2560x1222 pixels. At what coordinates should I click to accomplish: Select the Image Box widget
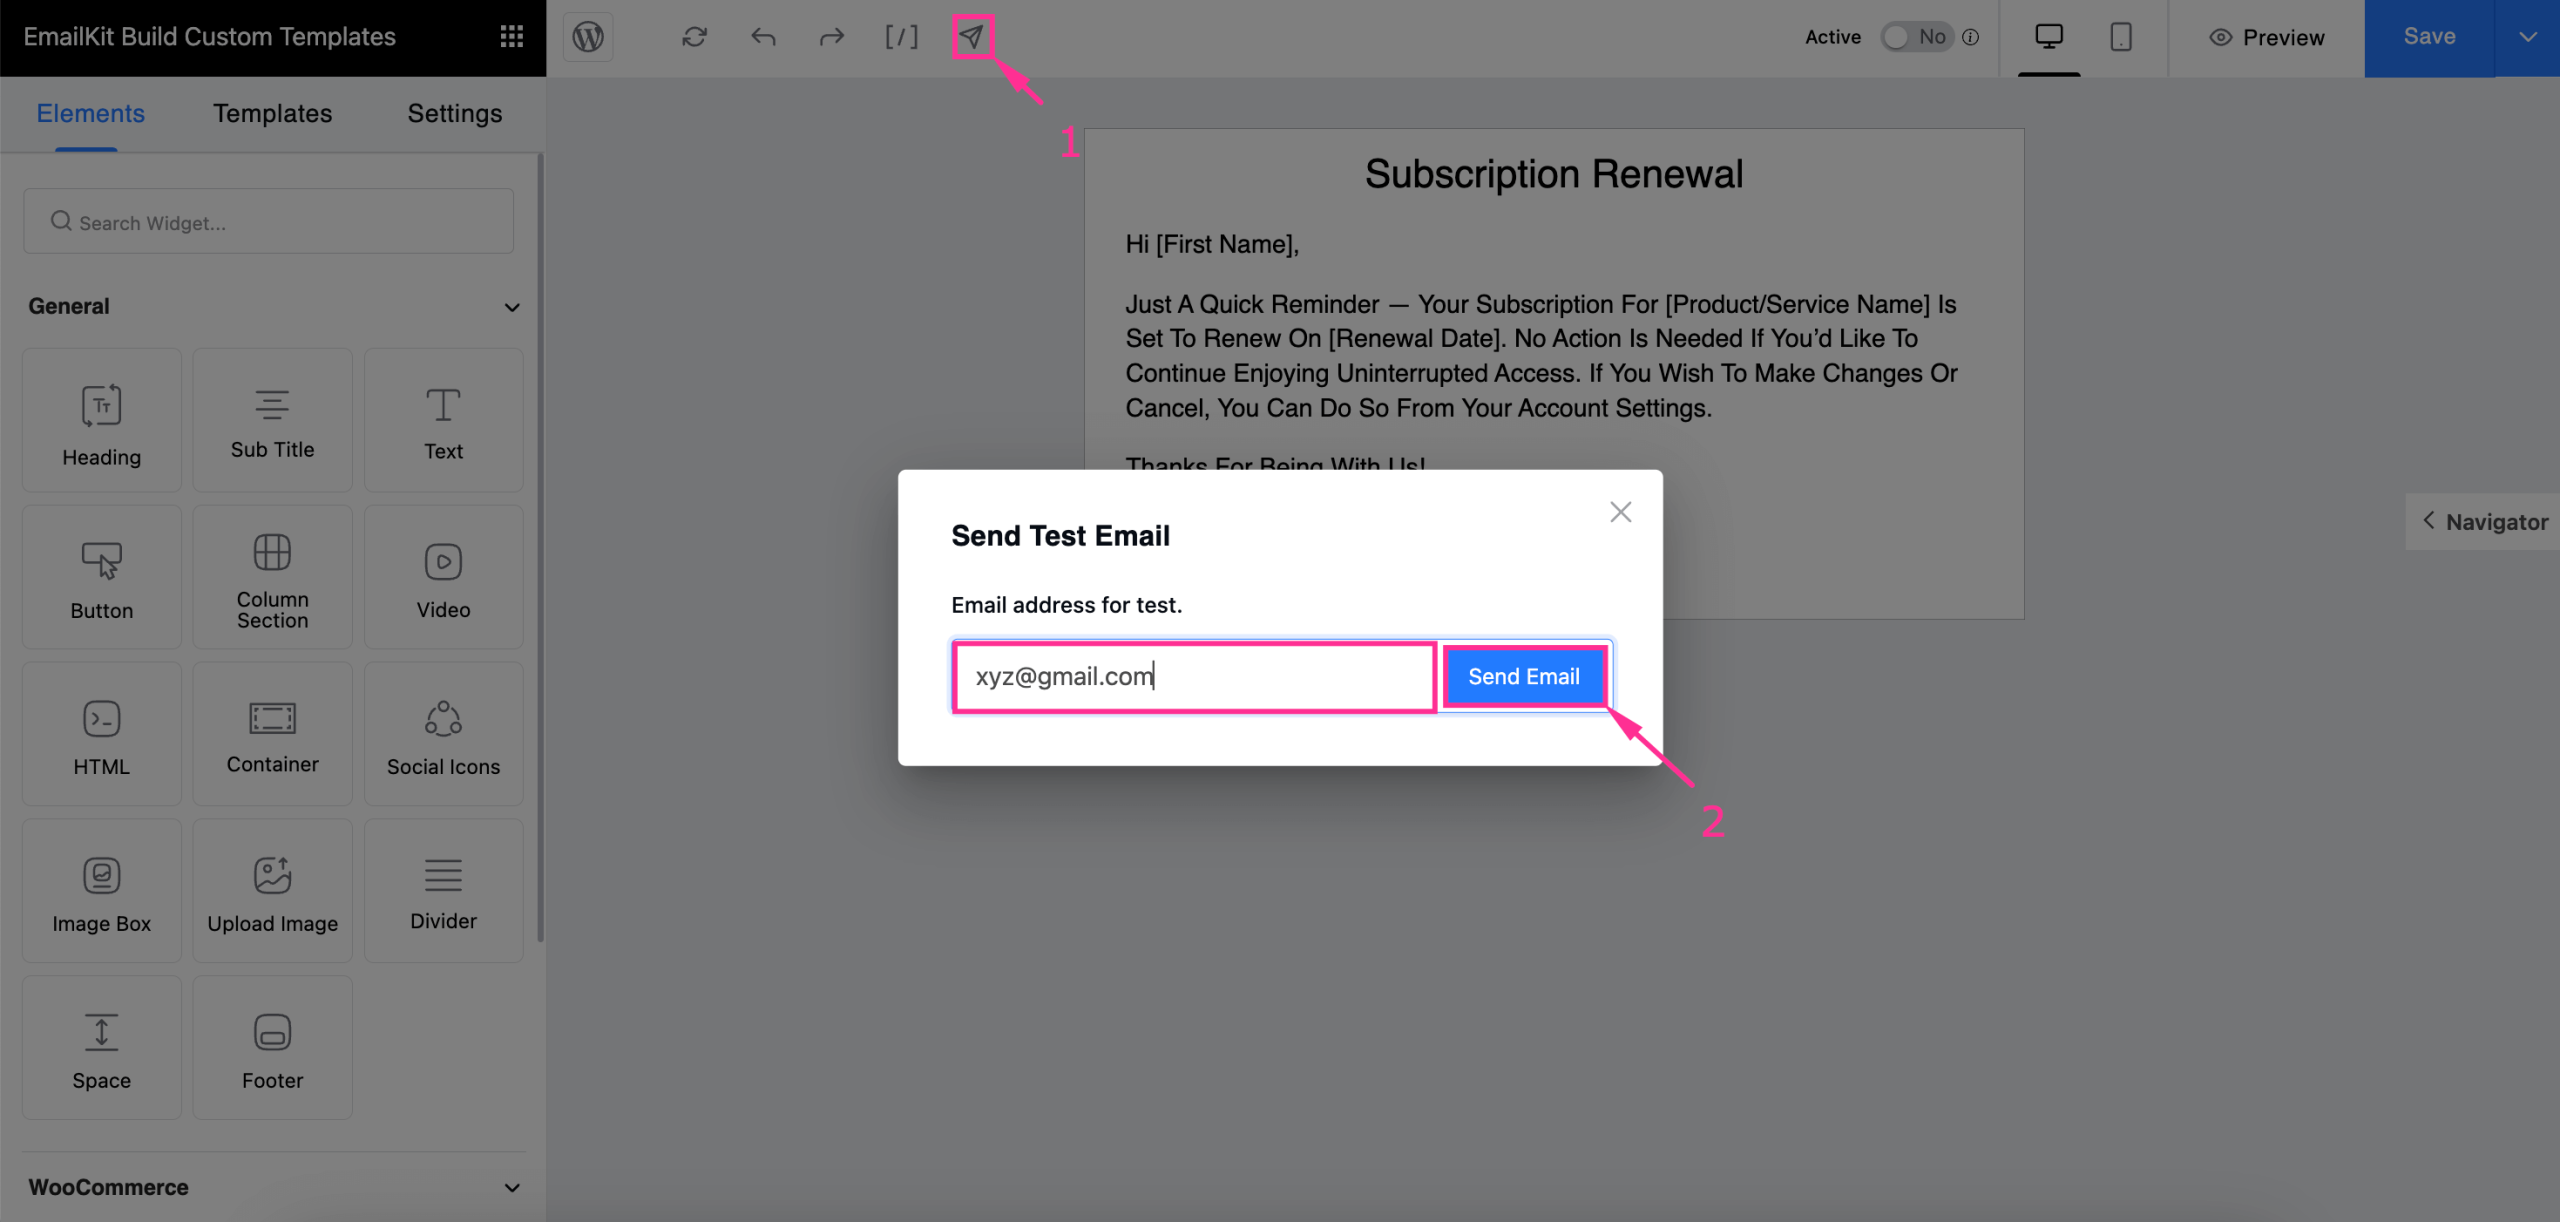[x=102, y=891]
